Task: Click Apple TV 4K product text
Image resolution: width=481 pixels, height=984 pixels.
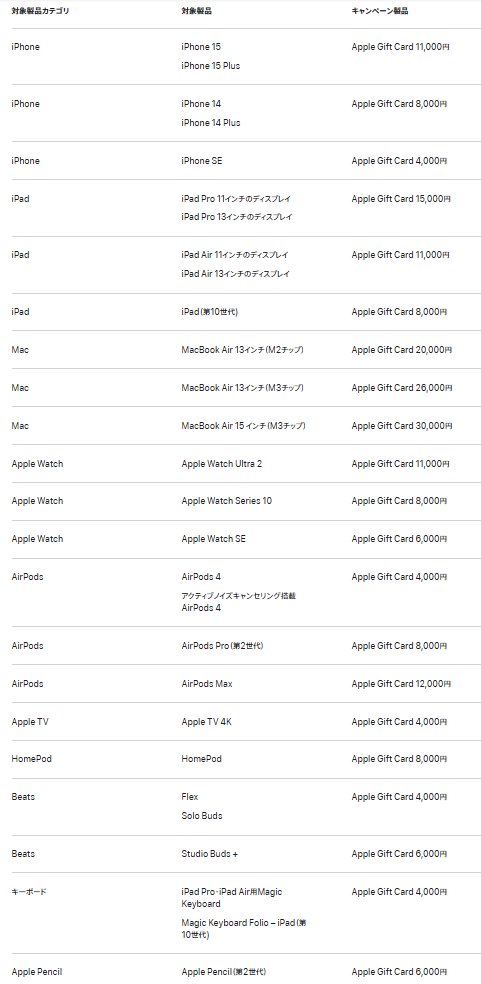Action: point(207,722)
